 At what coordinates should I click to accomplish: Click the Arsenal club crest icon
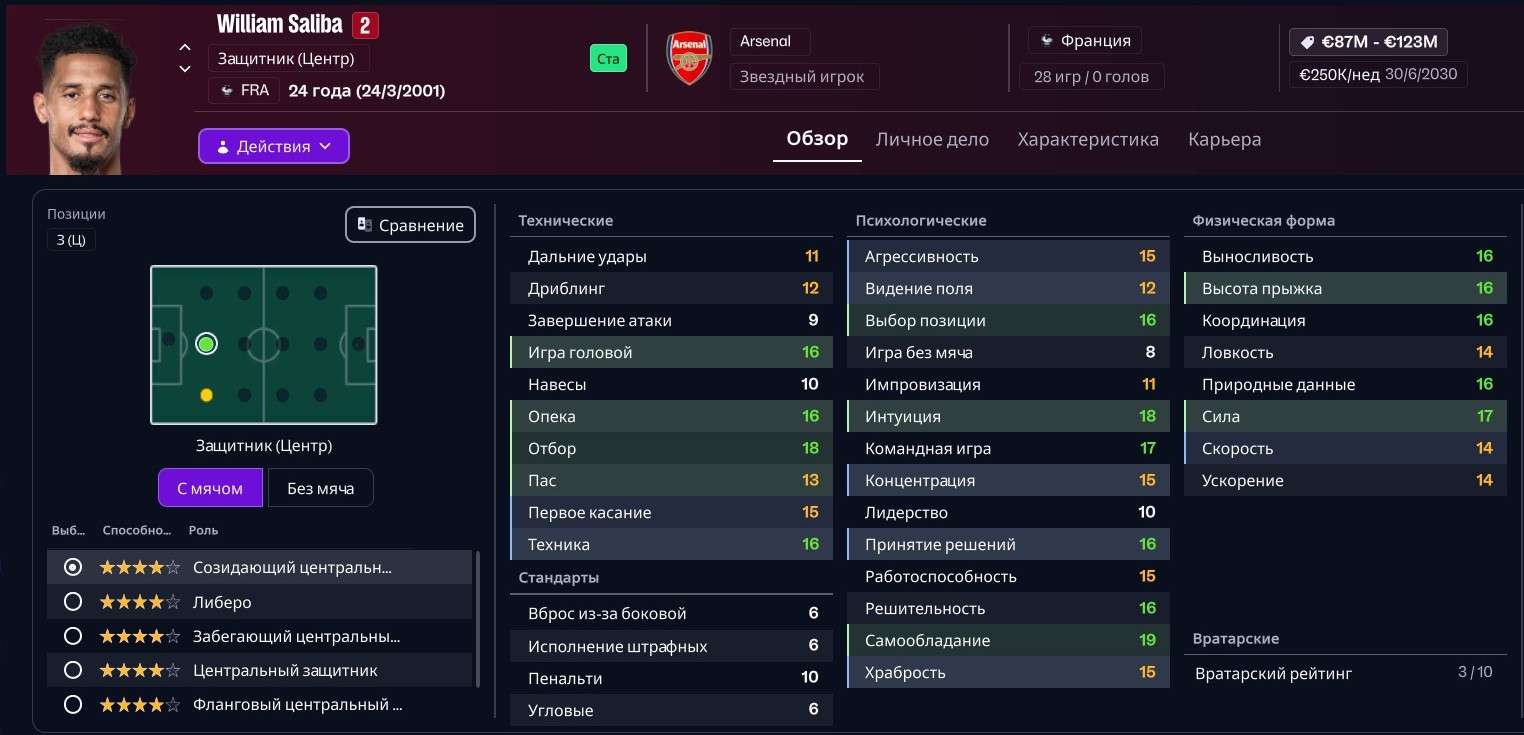tap(689, 58)
